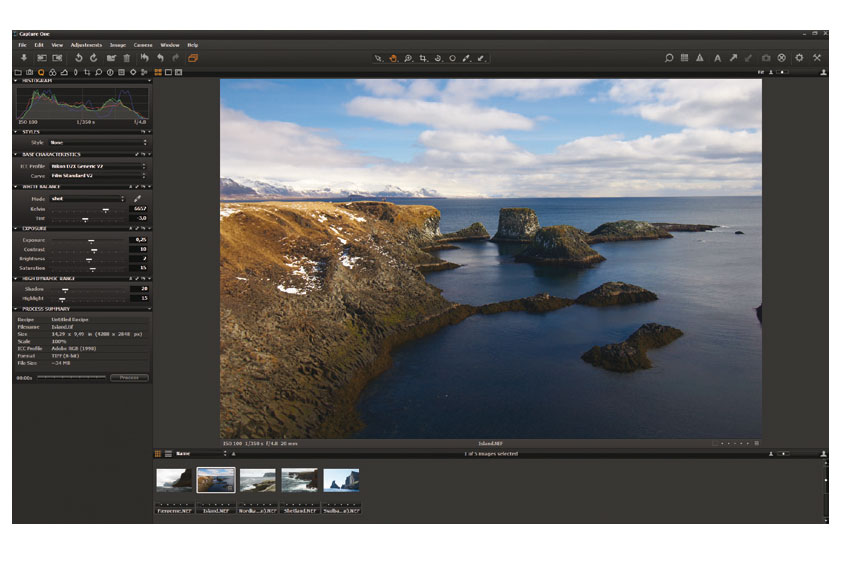
Task: Collapse the Histogram panel section
Action: [16, 81]
